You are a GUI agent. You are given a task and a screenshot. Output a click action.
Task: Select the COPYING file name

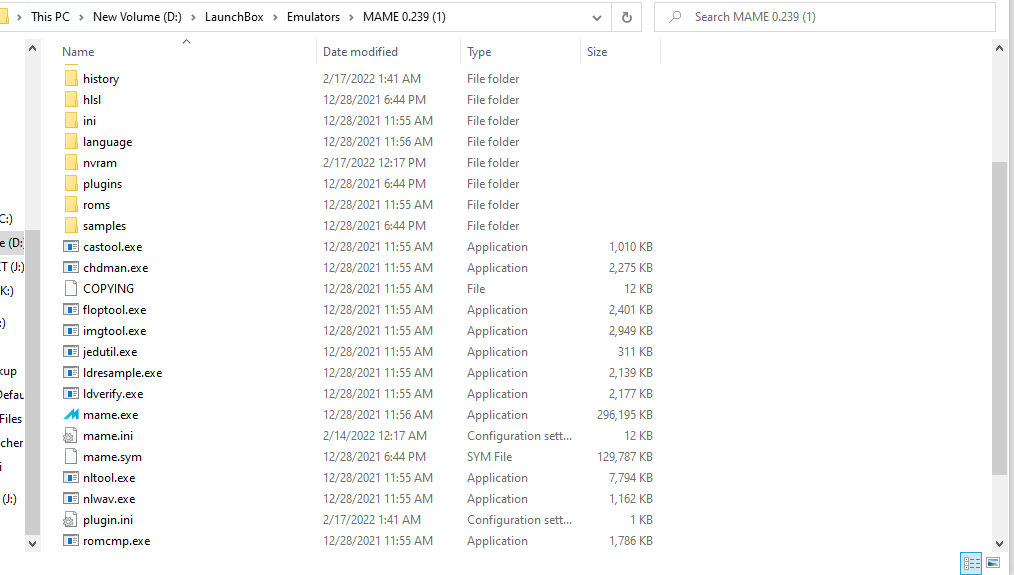109,288
